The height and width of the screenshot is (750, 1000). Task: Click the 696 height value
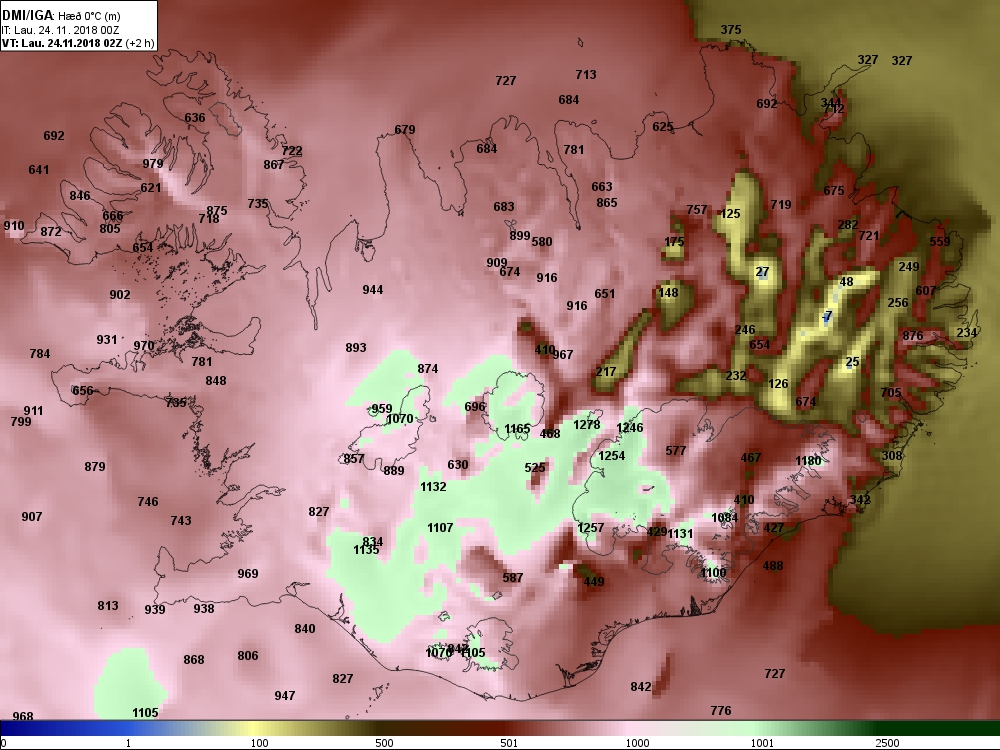475,407
